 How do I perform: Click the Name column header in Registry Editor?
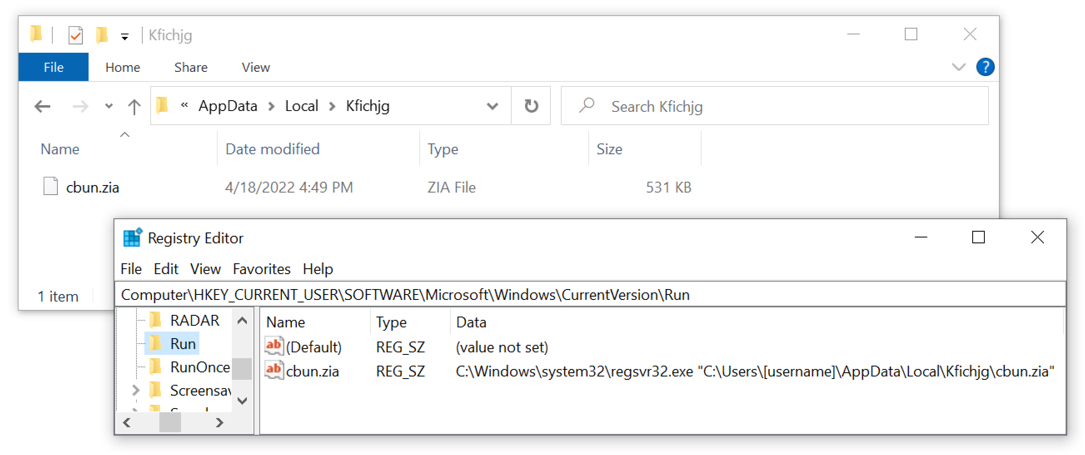(x=285, y=322)
